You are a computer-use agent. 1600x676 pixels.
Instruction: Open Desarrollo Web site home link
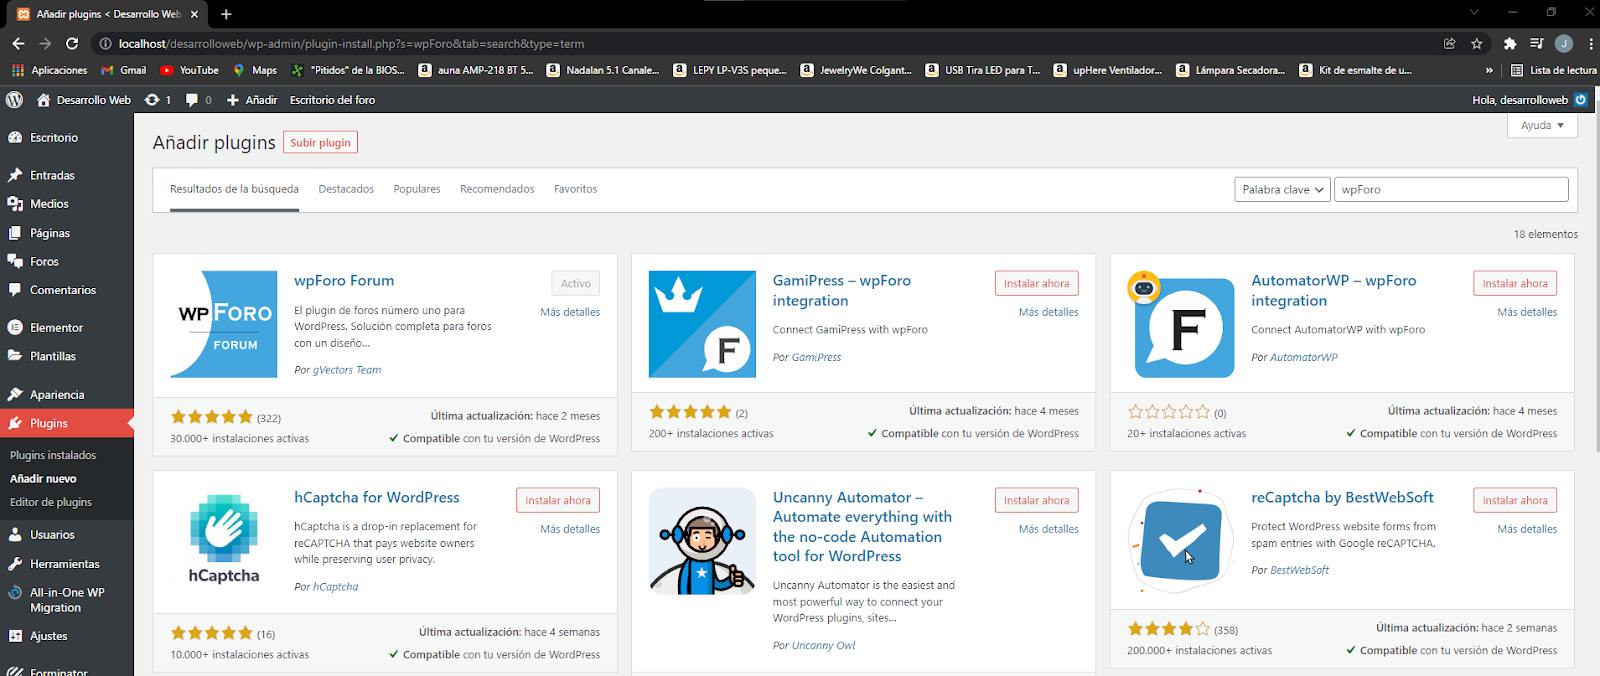click(x=84, y=100)
